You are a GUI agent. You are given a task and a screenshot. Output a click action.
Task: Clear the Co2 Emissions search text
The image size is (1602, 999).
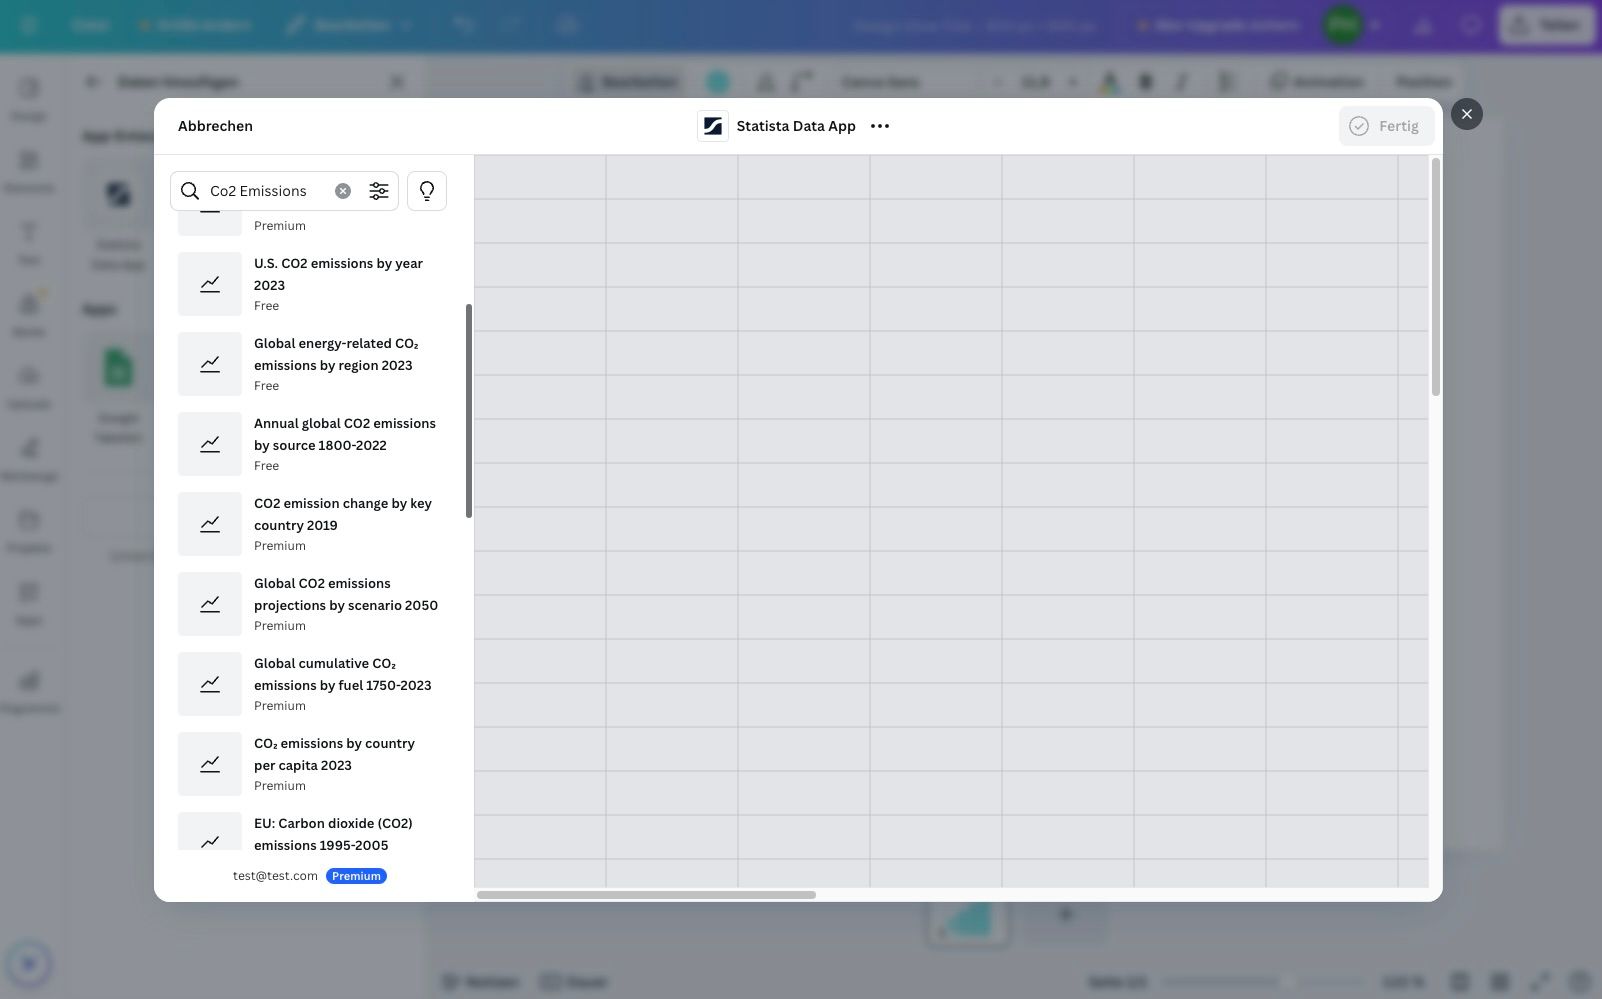(x=343, y=191)
